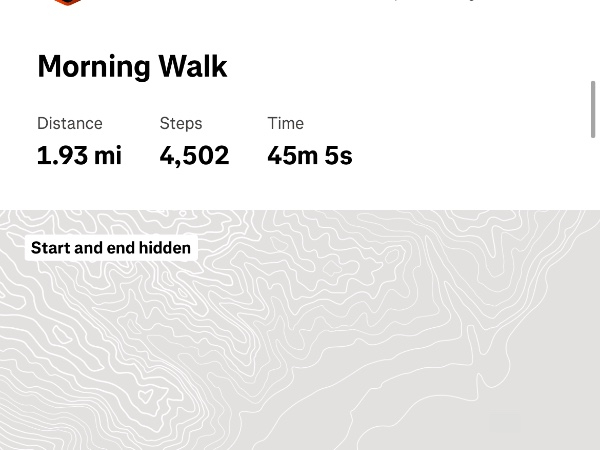Select the 45m 5s duration value

pyautogui.click(x=309, y=155)
